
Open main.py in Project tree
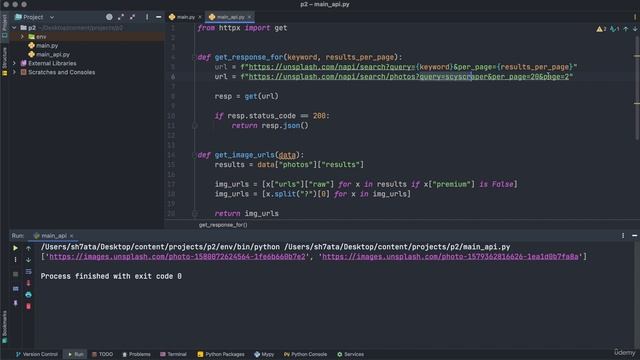[x=47, y=46]
